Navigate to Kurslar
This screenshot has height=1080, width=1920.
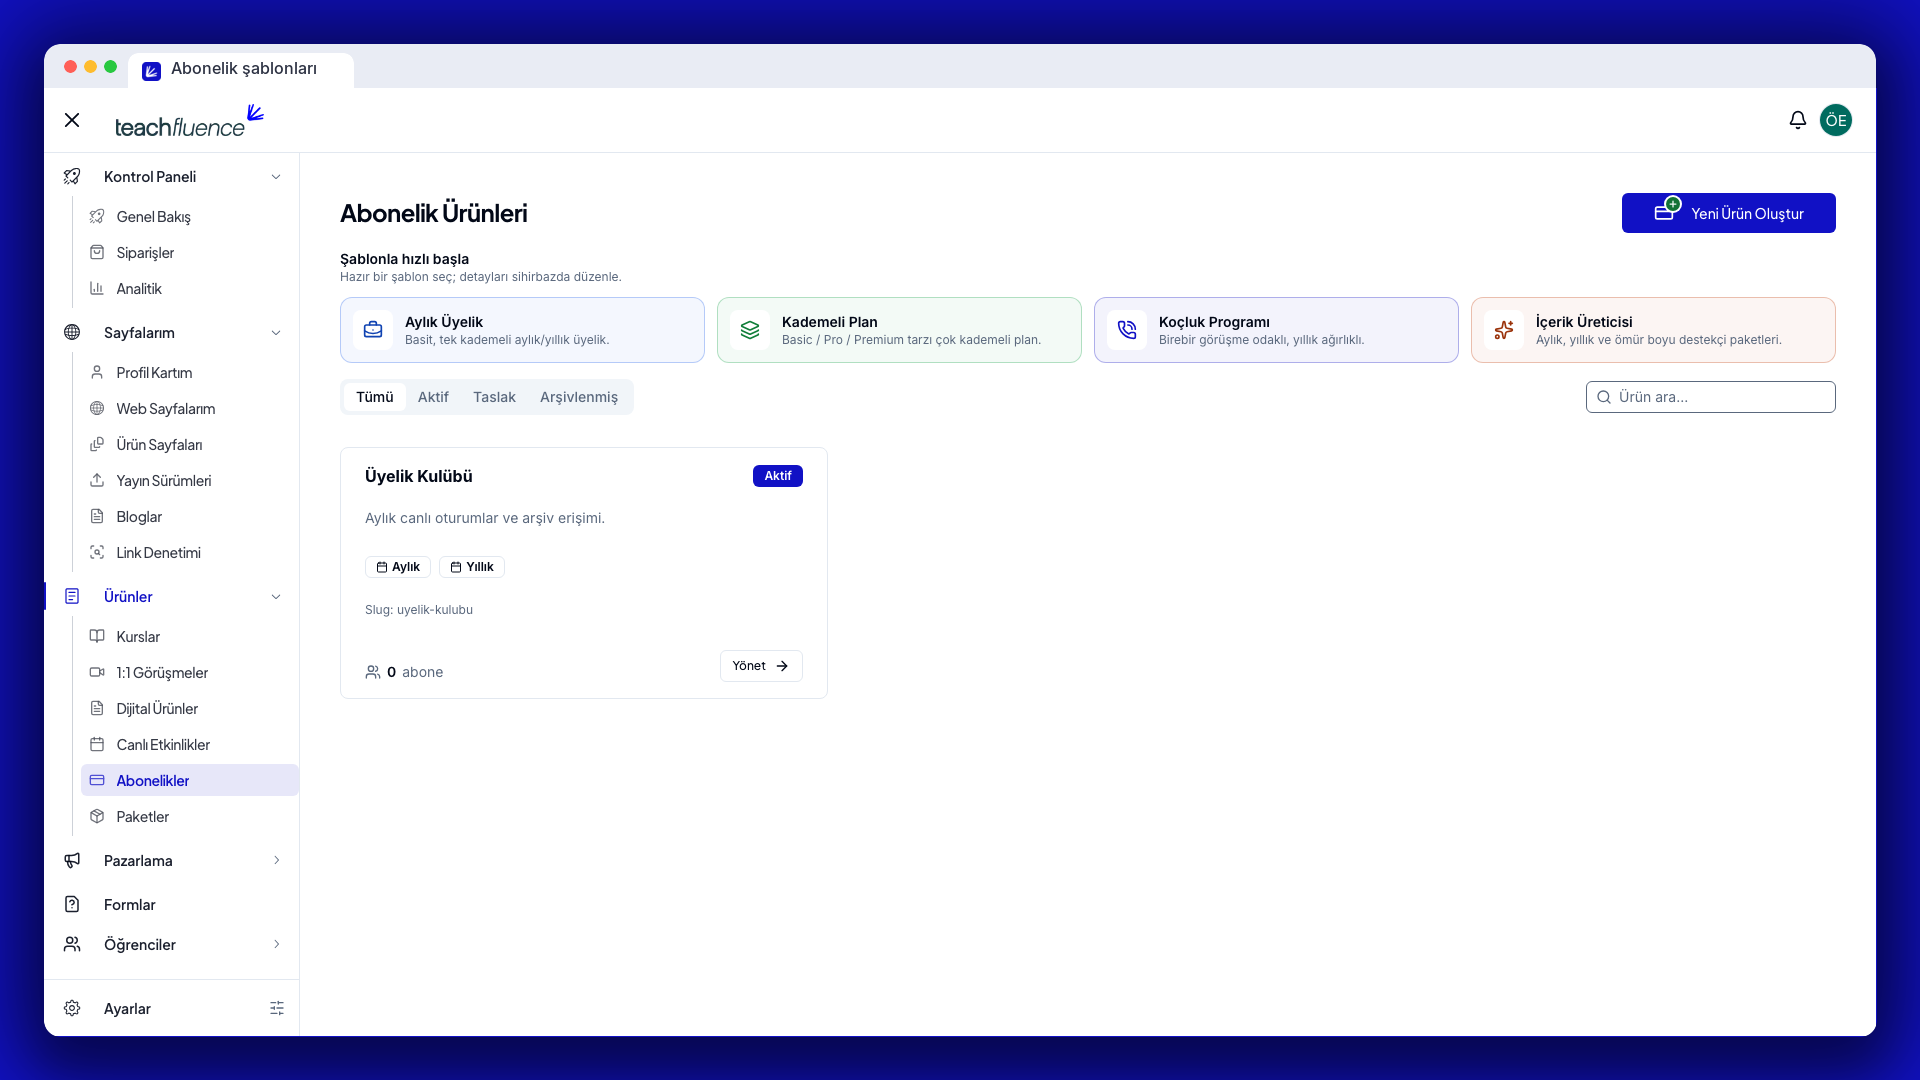pos(189,637)
